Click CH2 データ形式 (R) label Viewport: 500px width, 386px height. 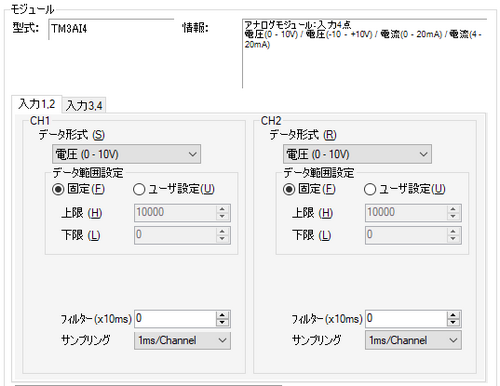[x=303, y=135]
